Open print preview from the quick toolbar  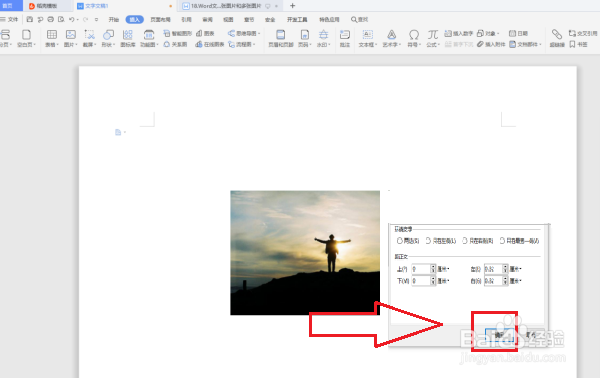pyautogui.click(x=61, y=19)
